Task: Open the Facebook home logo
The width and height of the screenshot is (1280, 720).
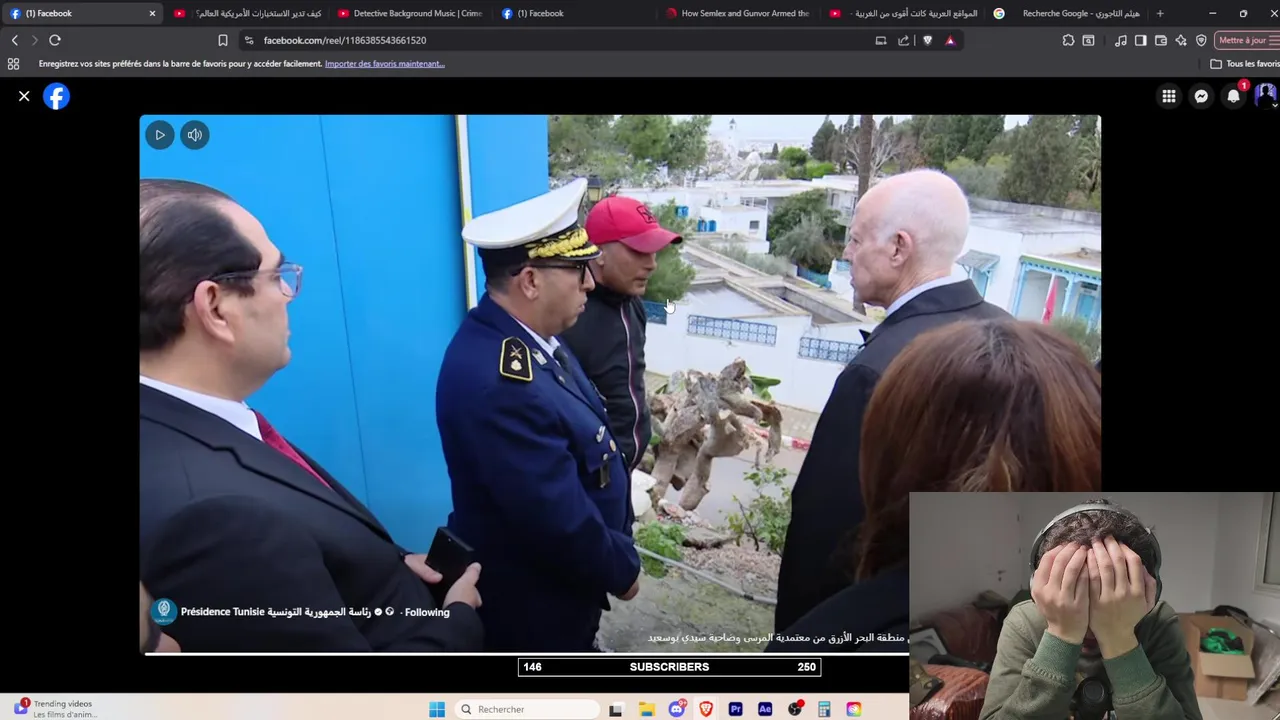Action: click(x=56, y=96)
